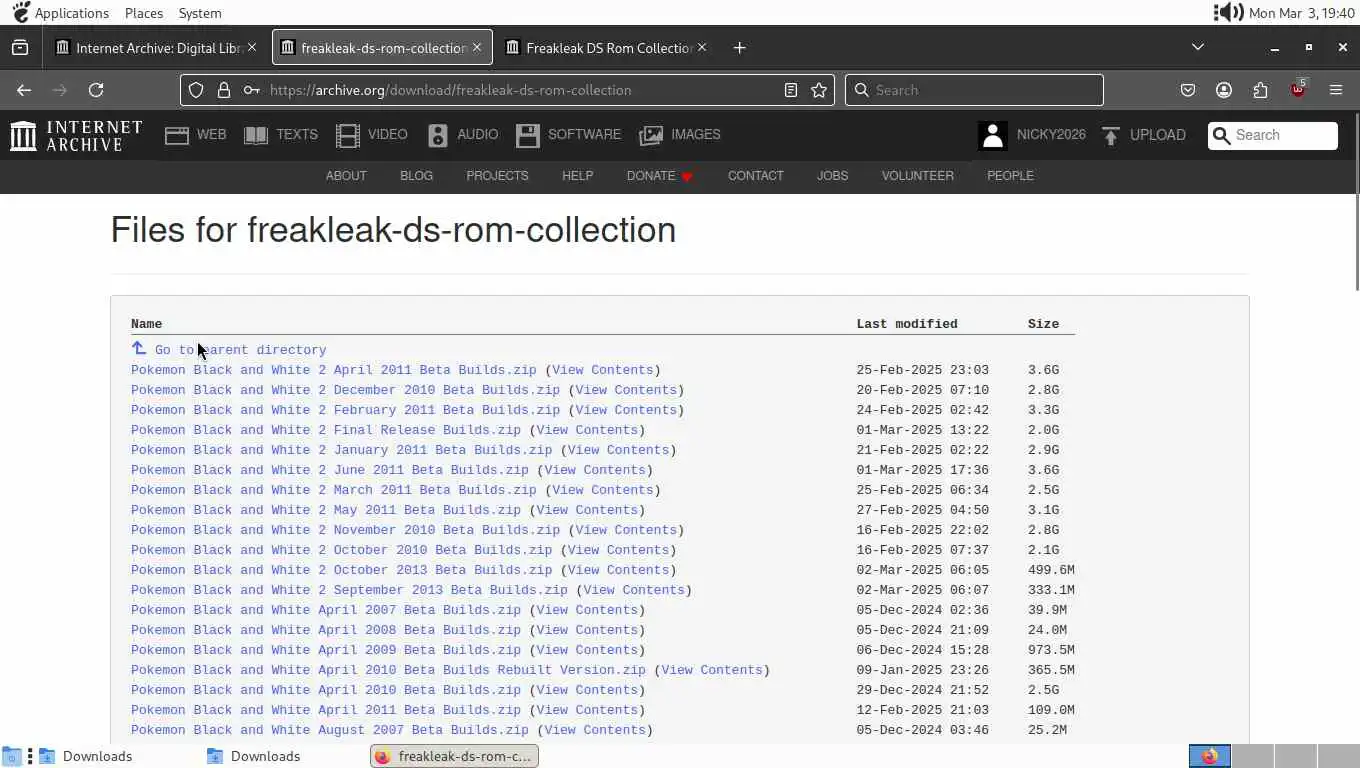Switch to the second workspace in switcher

coord(1253,756)
